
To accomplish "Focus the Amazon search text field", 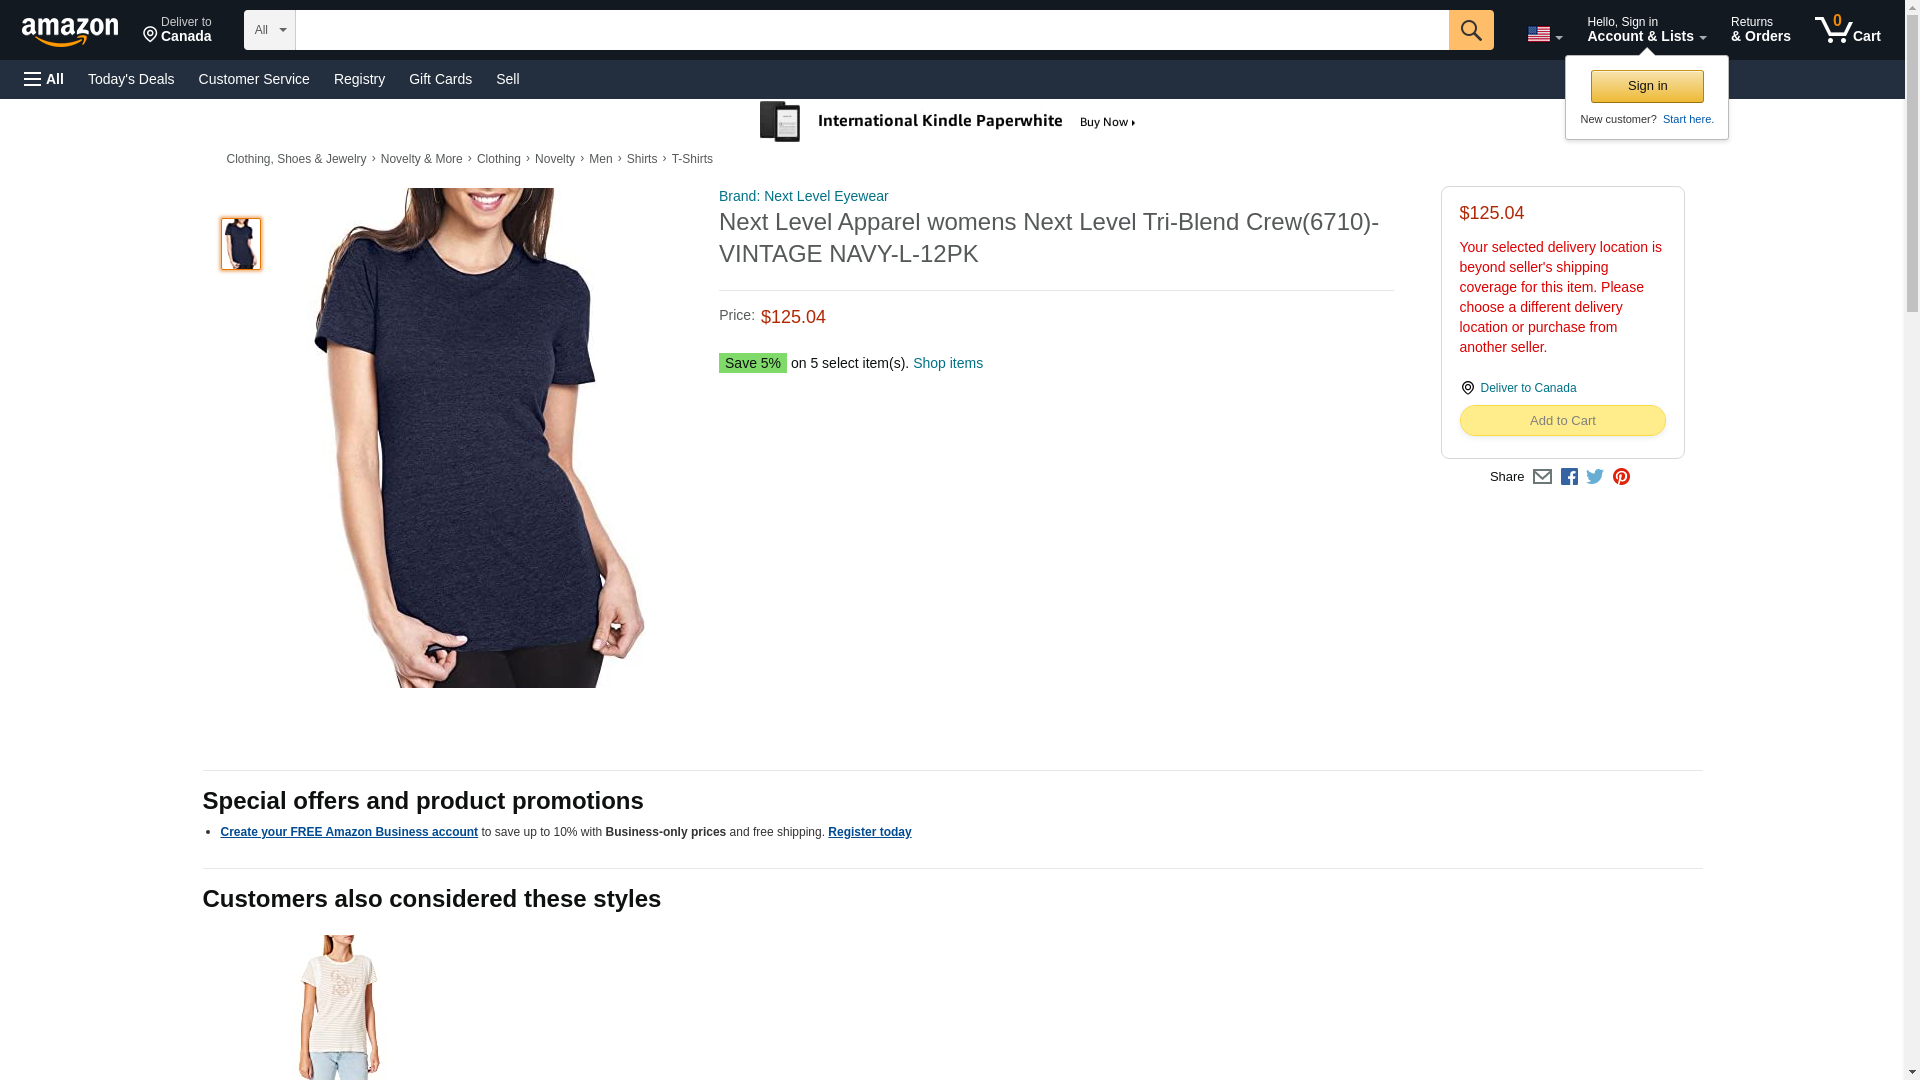I will 871,30.
